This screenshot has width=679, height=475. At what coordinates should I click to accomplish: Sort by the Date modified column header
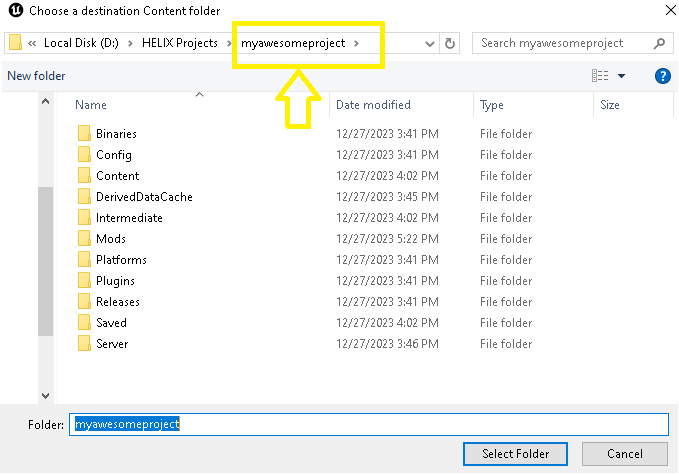tap(375, 105)
